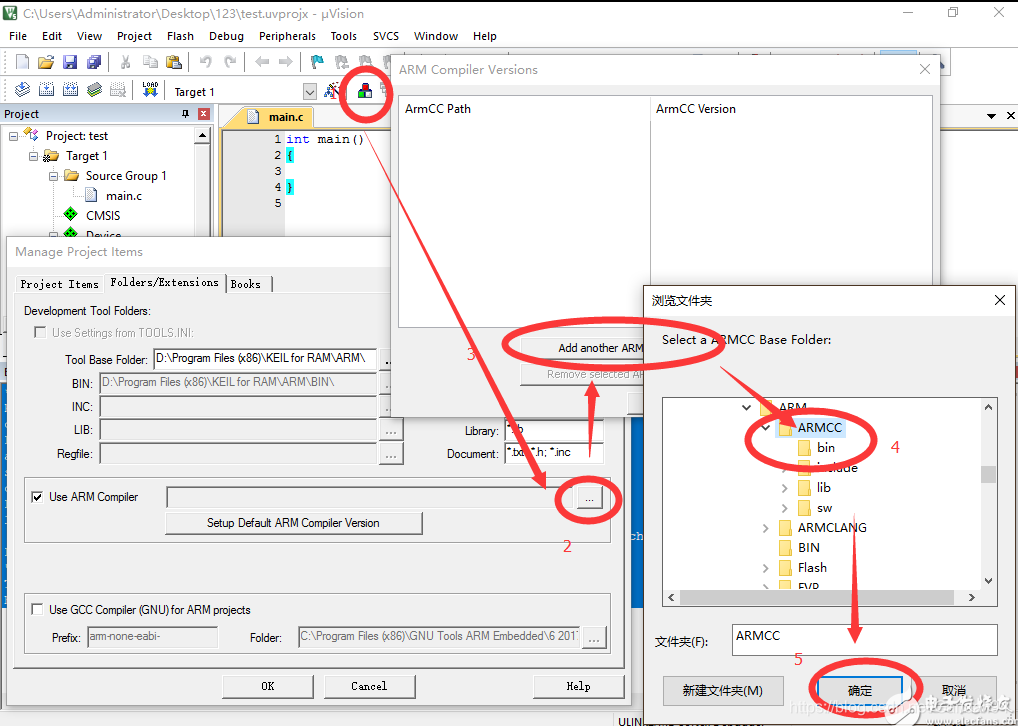This screenshot has height=726, width=1018.
Task: Copy icon in toolbar
Action: click(150, 62)
